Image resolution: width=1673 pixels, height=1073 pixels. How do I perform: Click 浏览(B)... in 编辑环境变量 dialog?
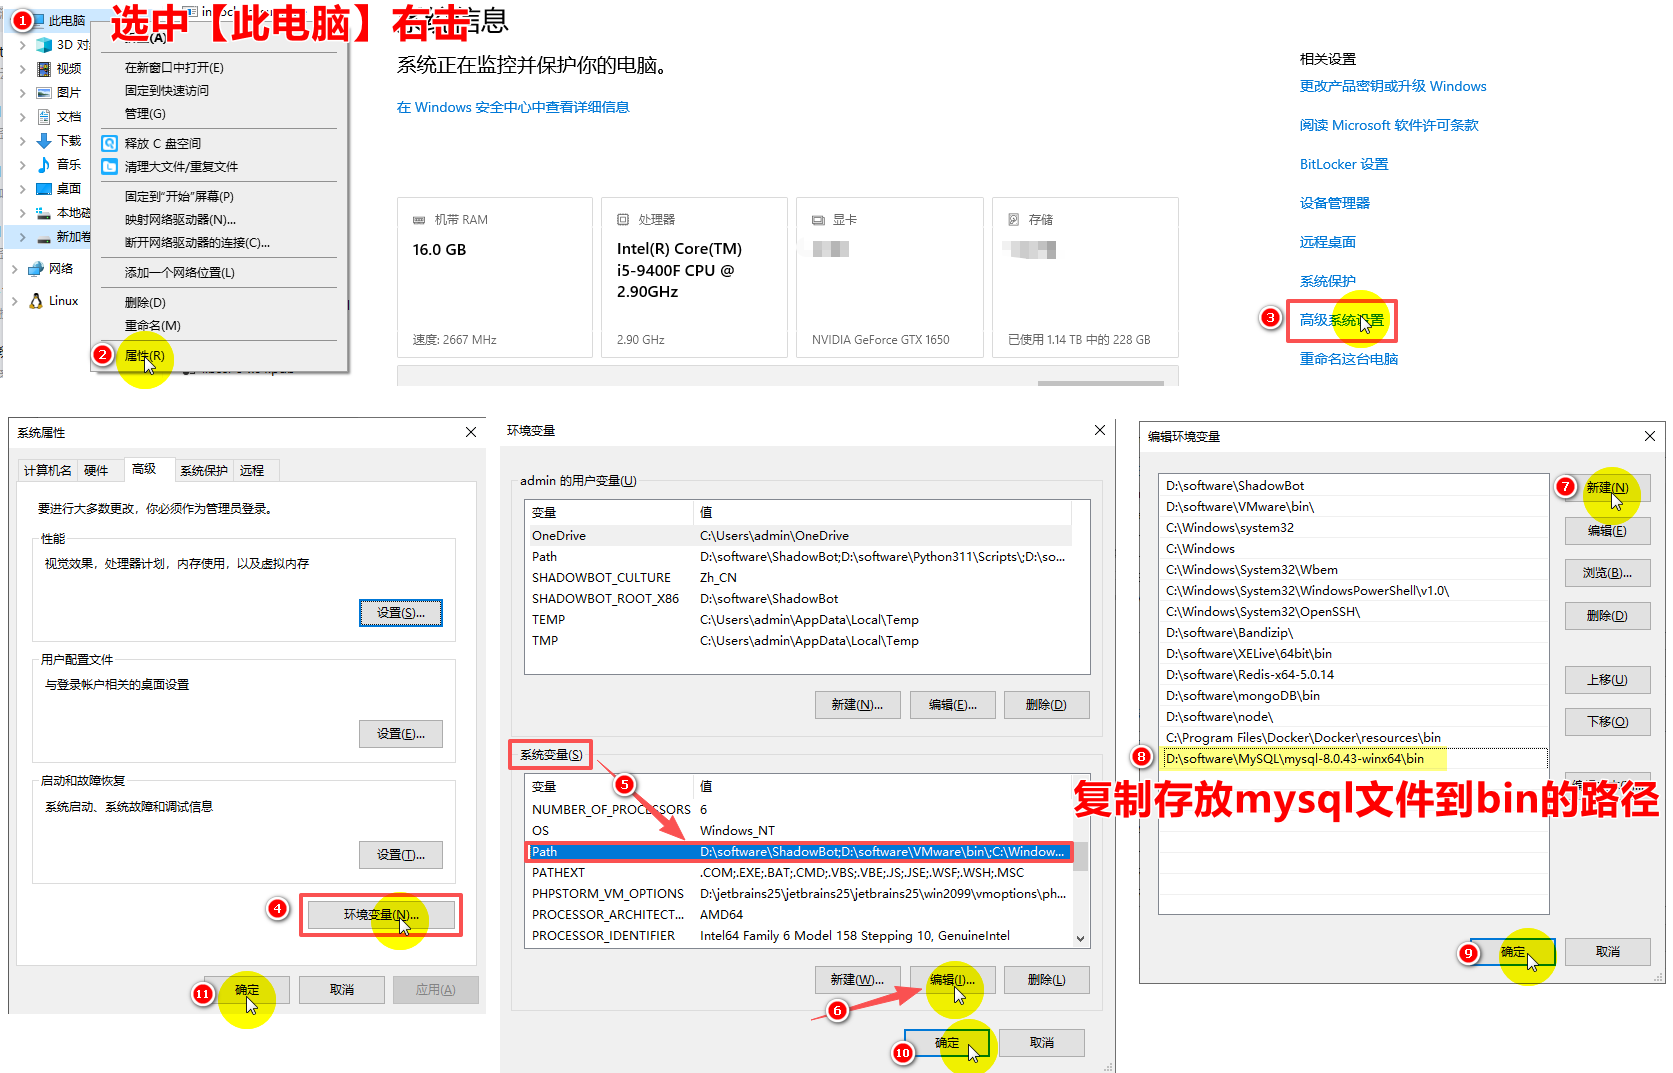point(1607,573)
